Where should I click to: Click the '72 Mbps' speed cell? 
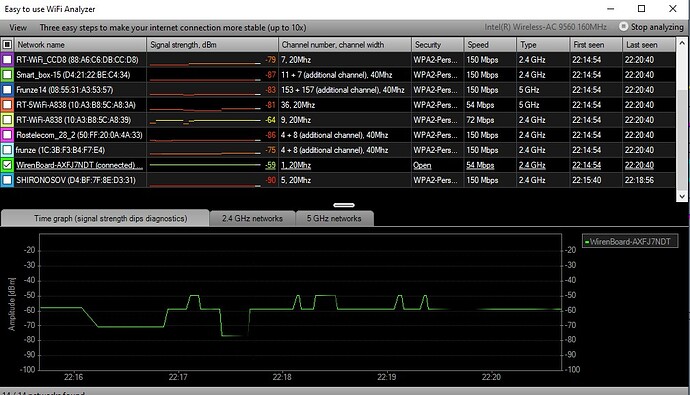480,120
